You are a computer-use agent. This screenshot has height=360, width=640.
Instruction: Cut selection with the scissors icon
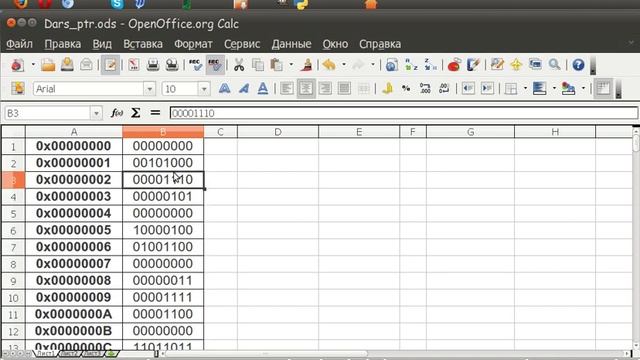239,65
